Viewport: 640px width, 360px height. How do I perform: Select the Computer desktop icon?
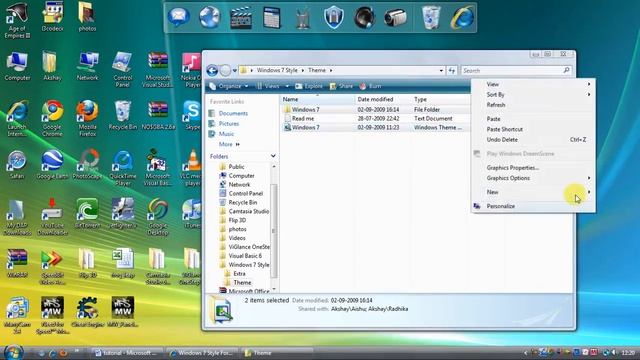[17, 66]
